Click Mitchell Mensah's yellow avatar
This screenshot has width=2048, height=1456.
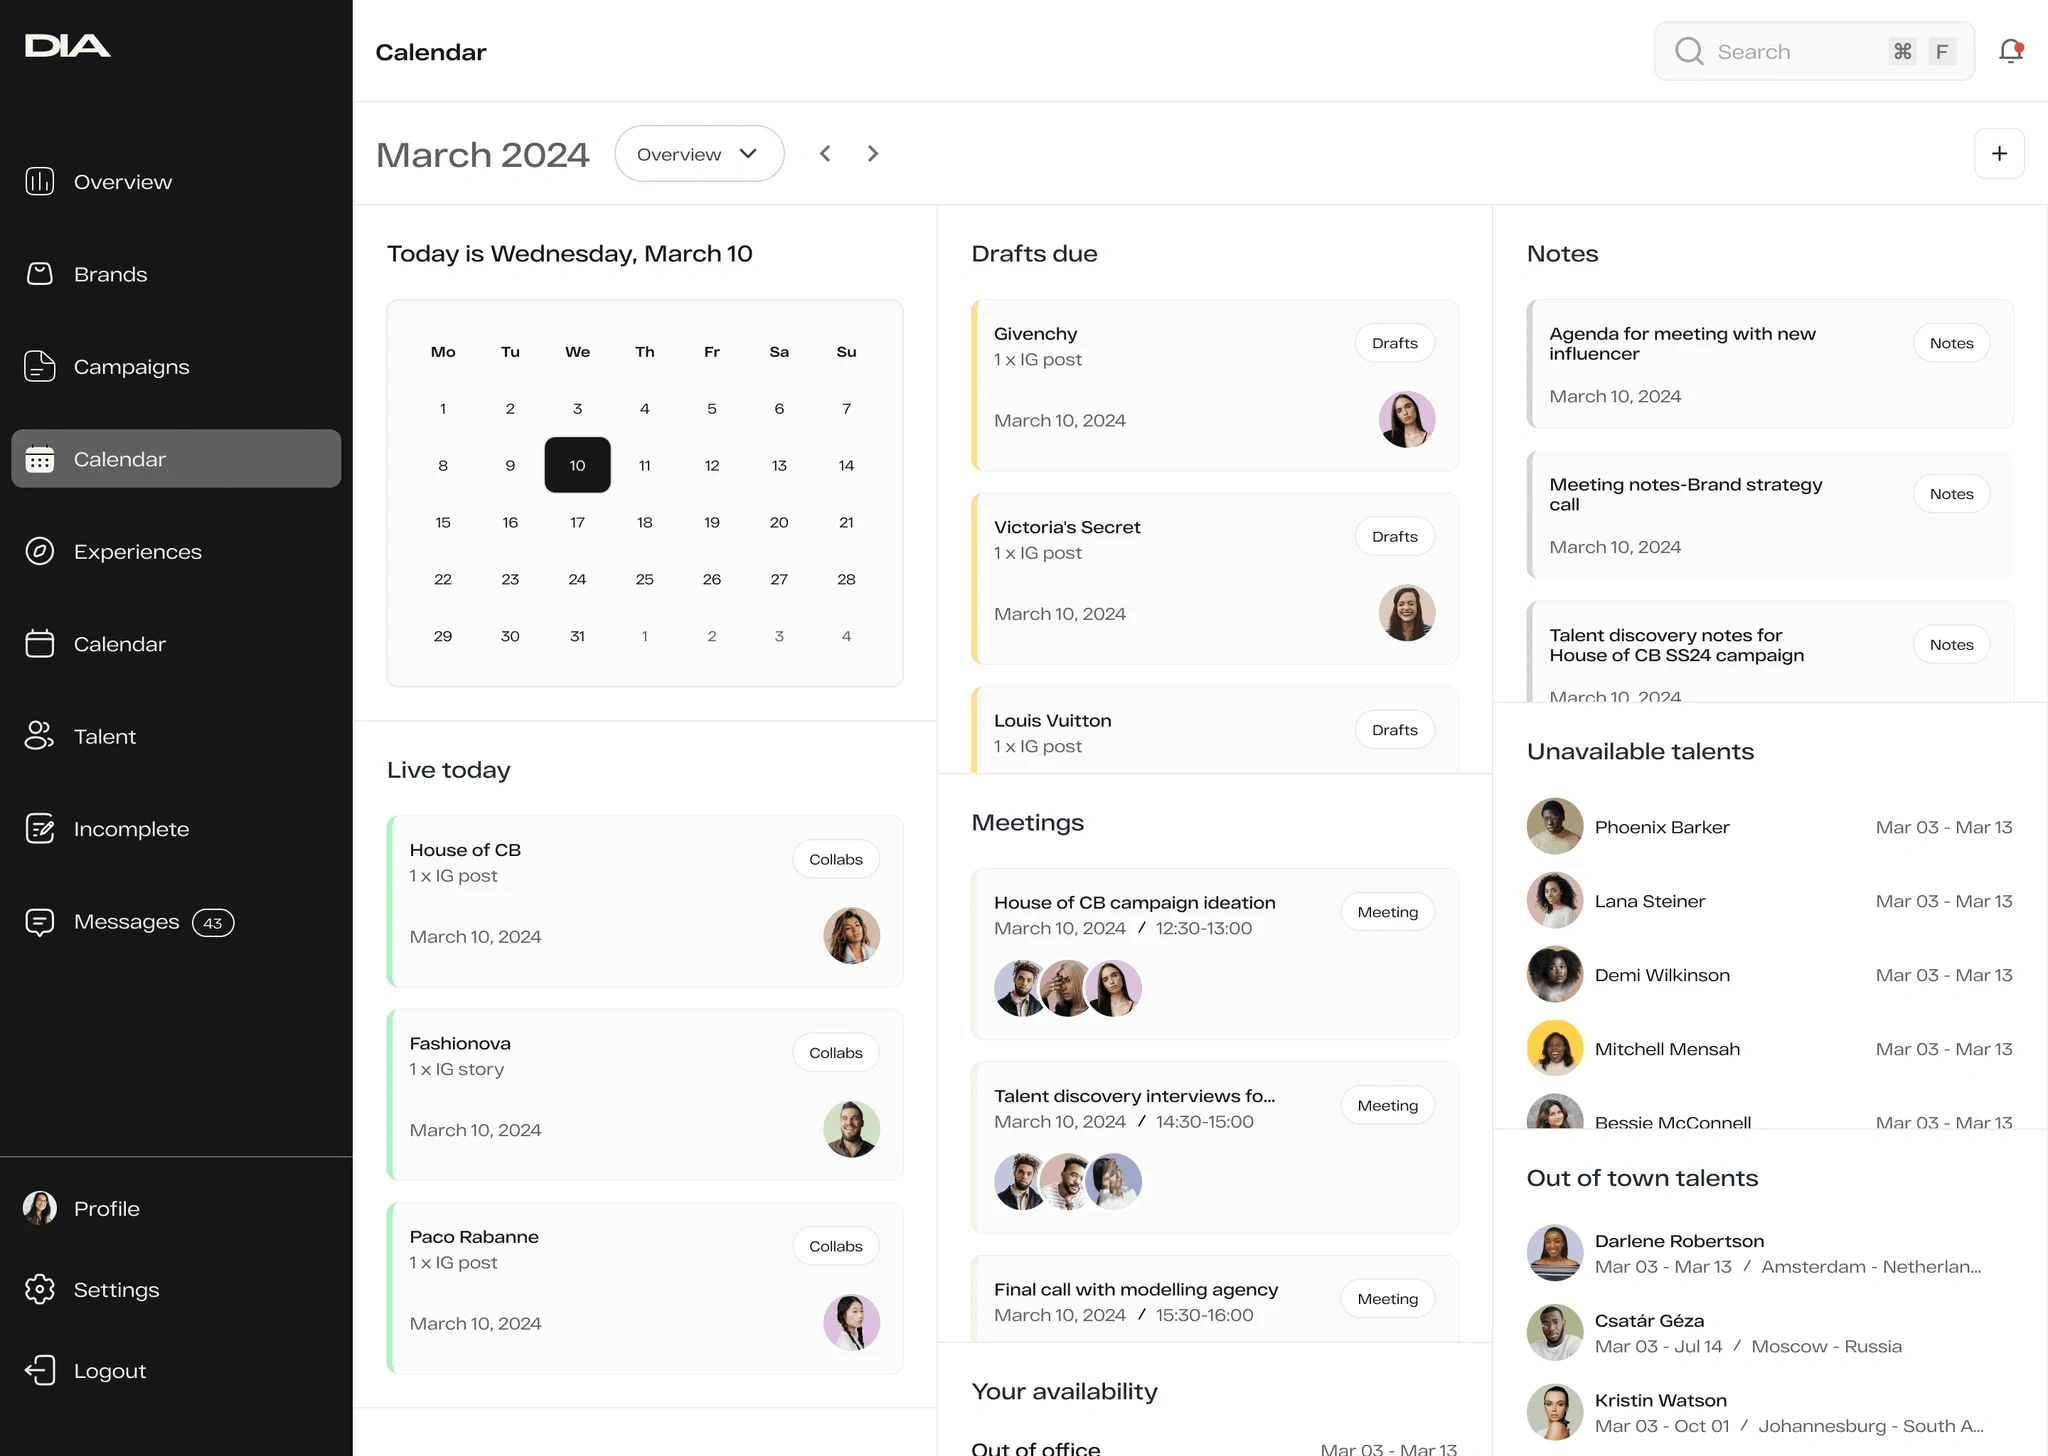pos(1555,1049)
